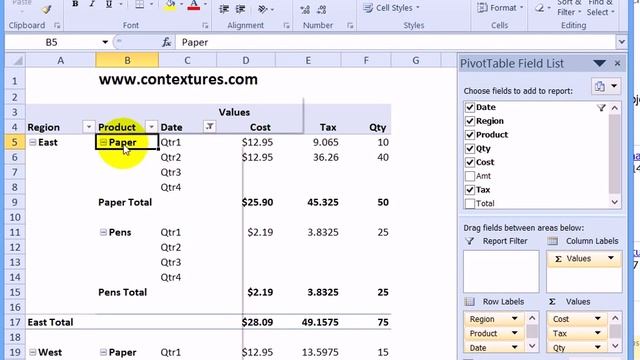Uncheck the Region field checkbox
The width and height of the screenshot is (640, 360).
click(x=470, y=121)
